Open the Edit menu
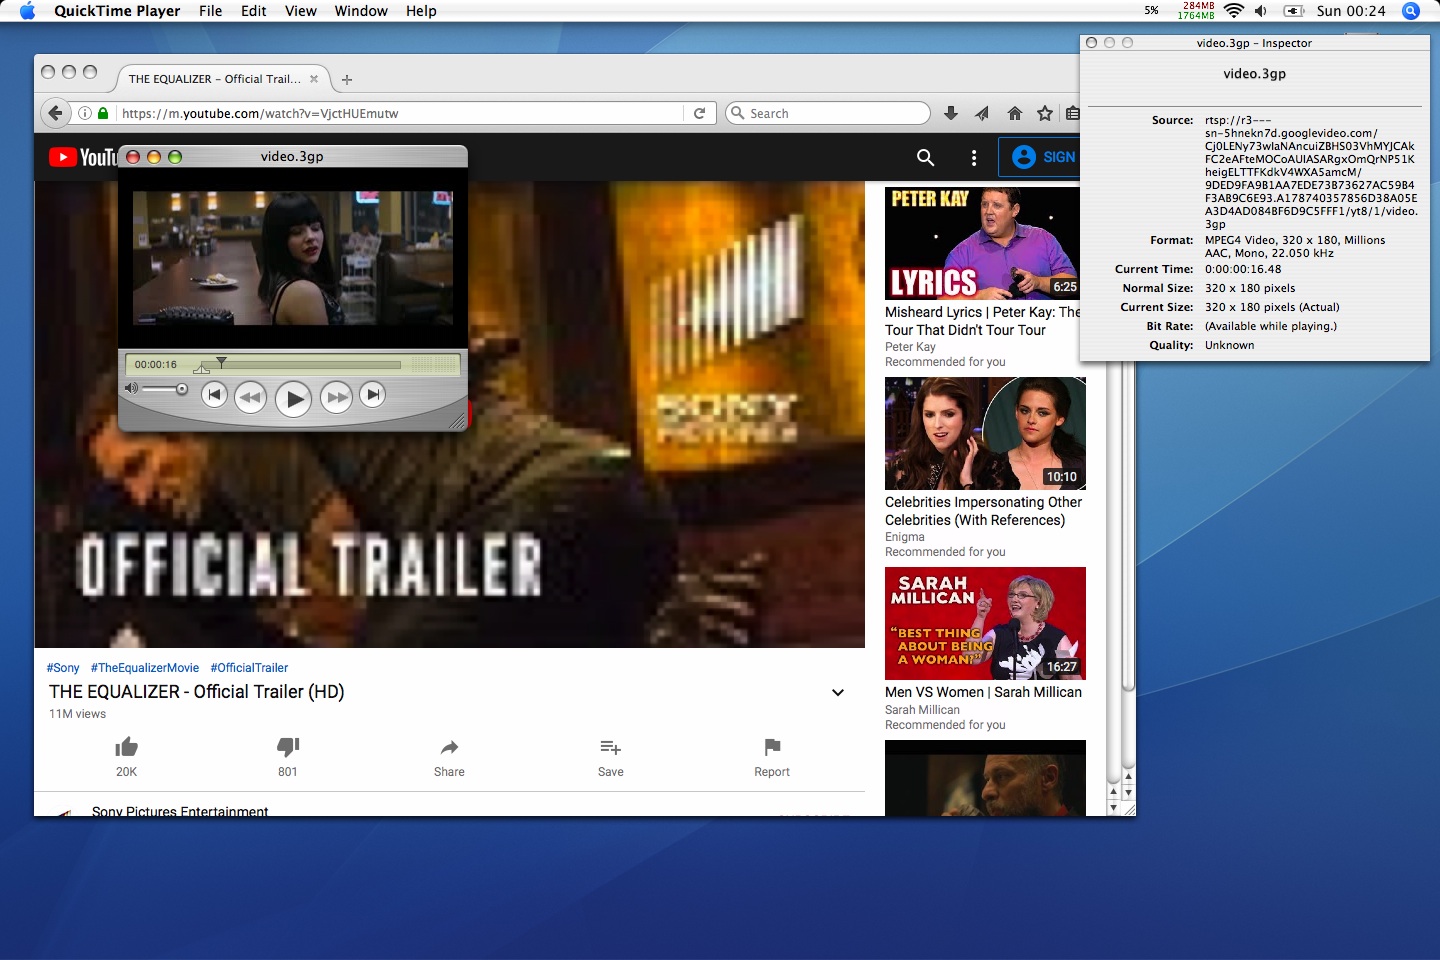 pos(254,11)
